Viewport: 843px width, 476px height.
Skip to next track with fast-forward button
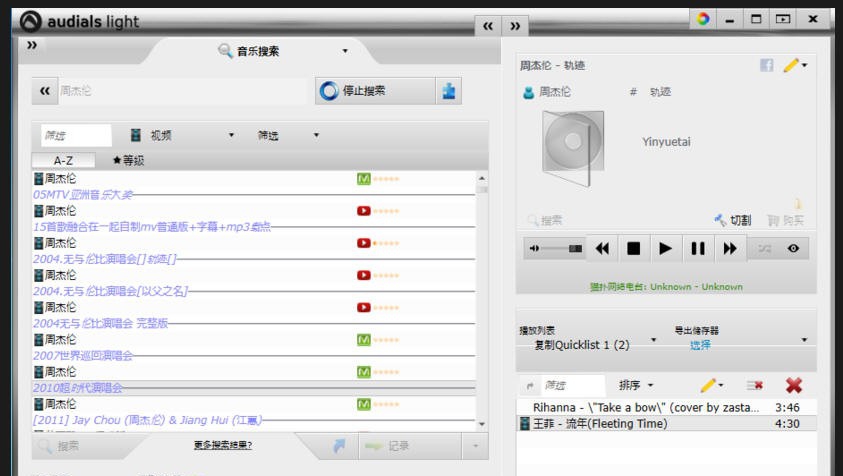click(x=730, y=248)
